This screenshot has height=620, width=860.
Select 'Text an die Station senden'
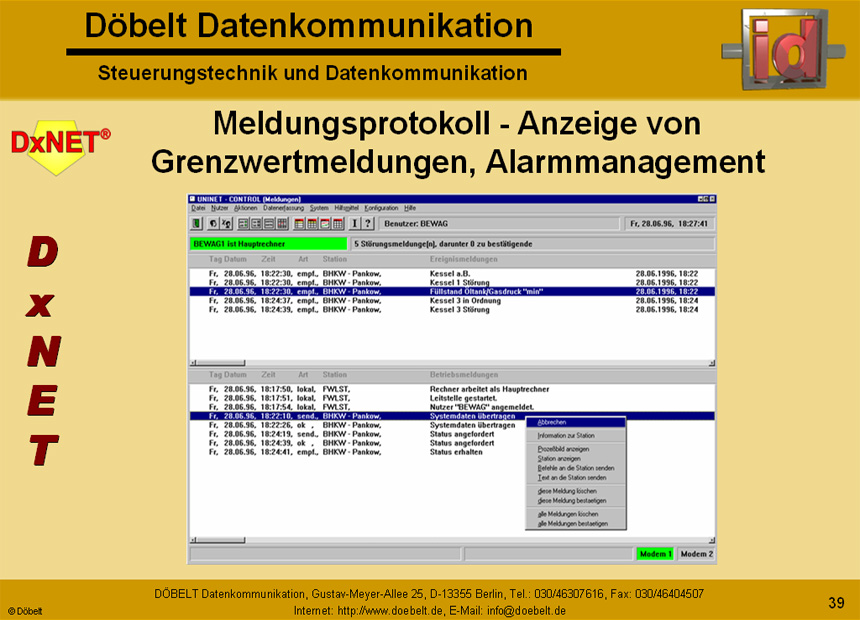coord(575,478)
